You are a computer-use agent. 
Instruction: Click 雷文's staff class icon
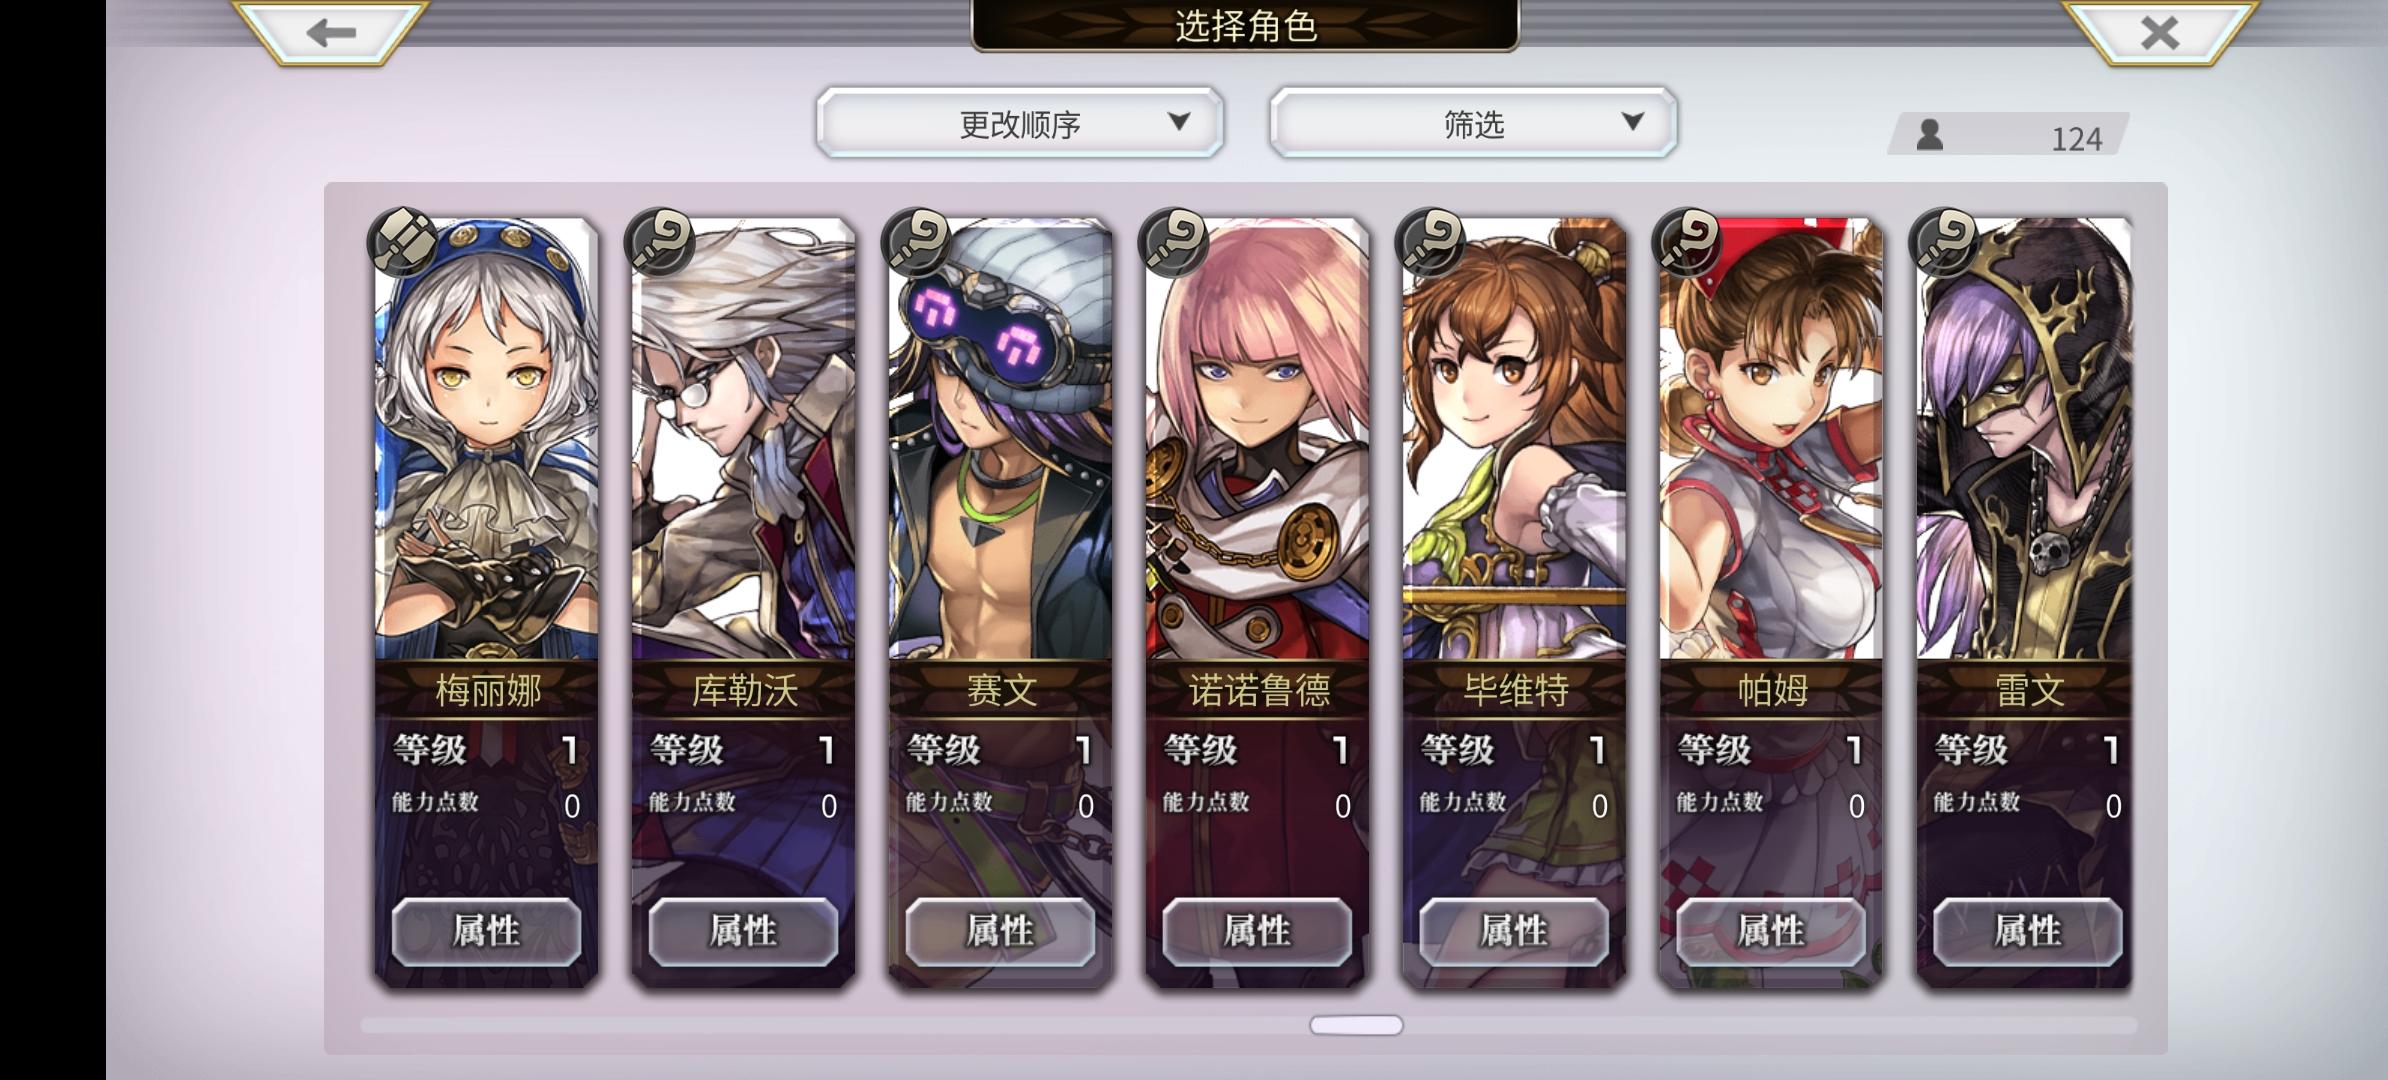coord(1944,242)
